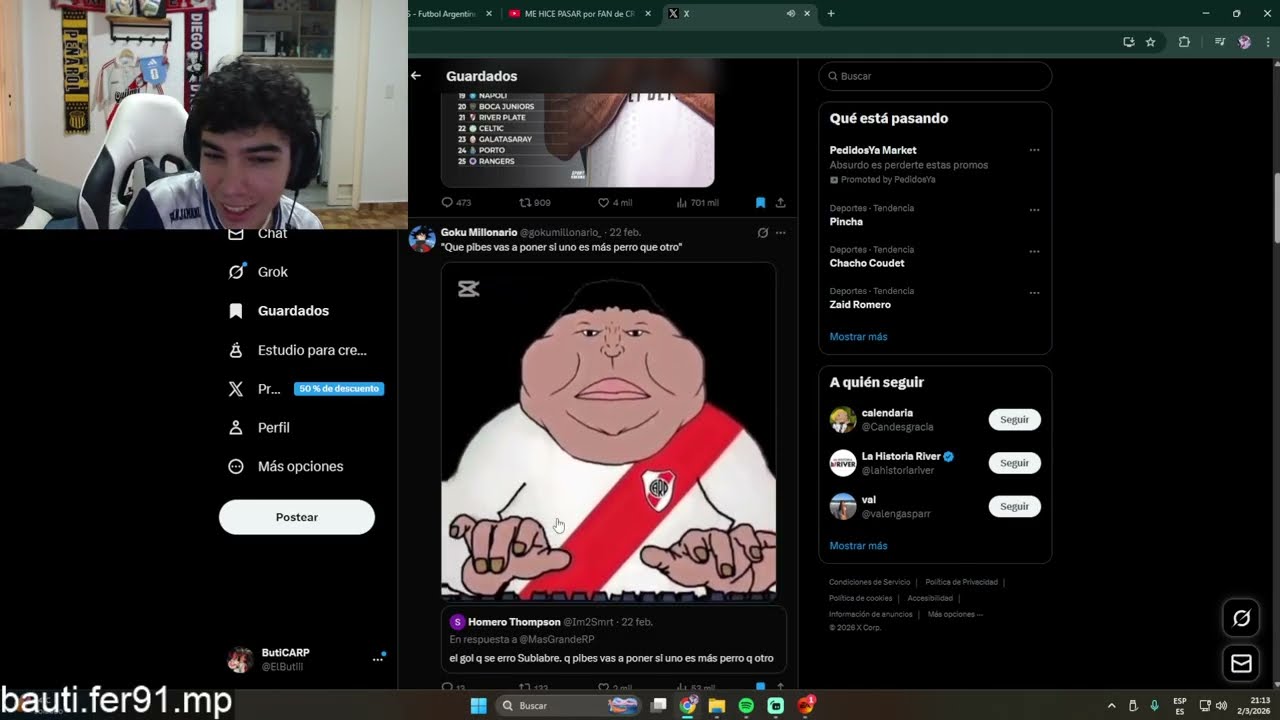
Task: Open La Historia River's profile avatar
Action: [x=843, y=463]
